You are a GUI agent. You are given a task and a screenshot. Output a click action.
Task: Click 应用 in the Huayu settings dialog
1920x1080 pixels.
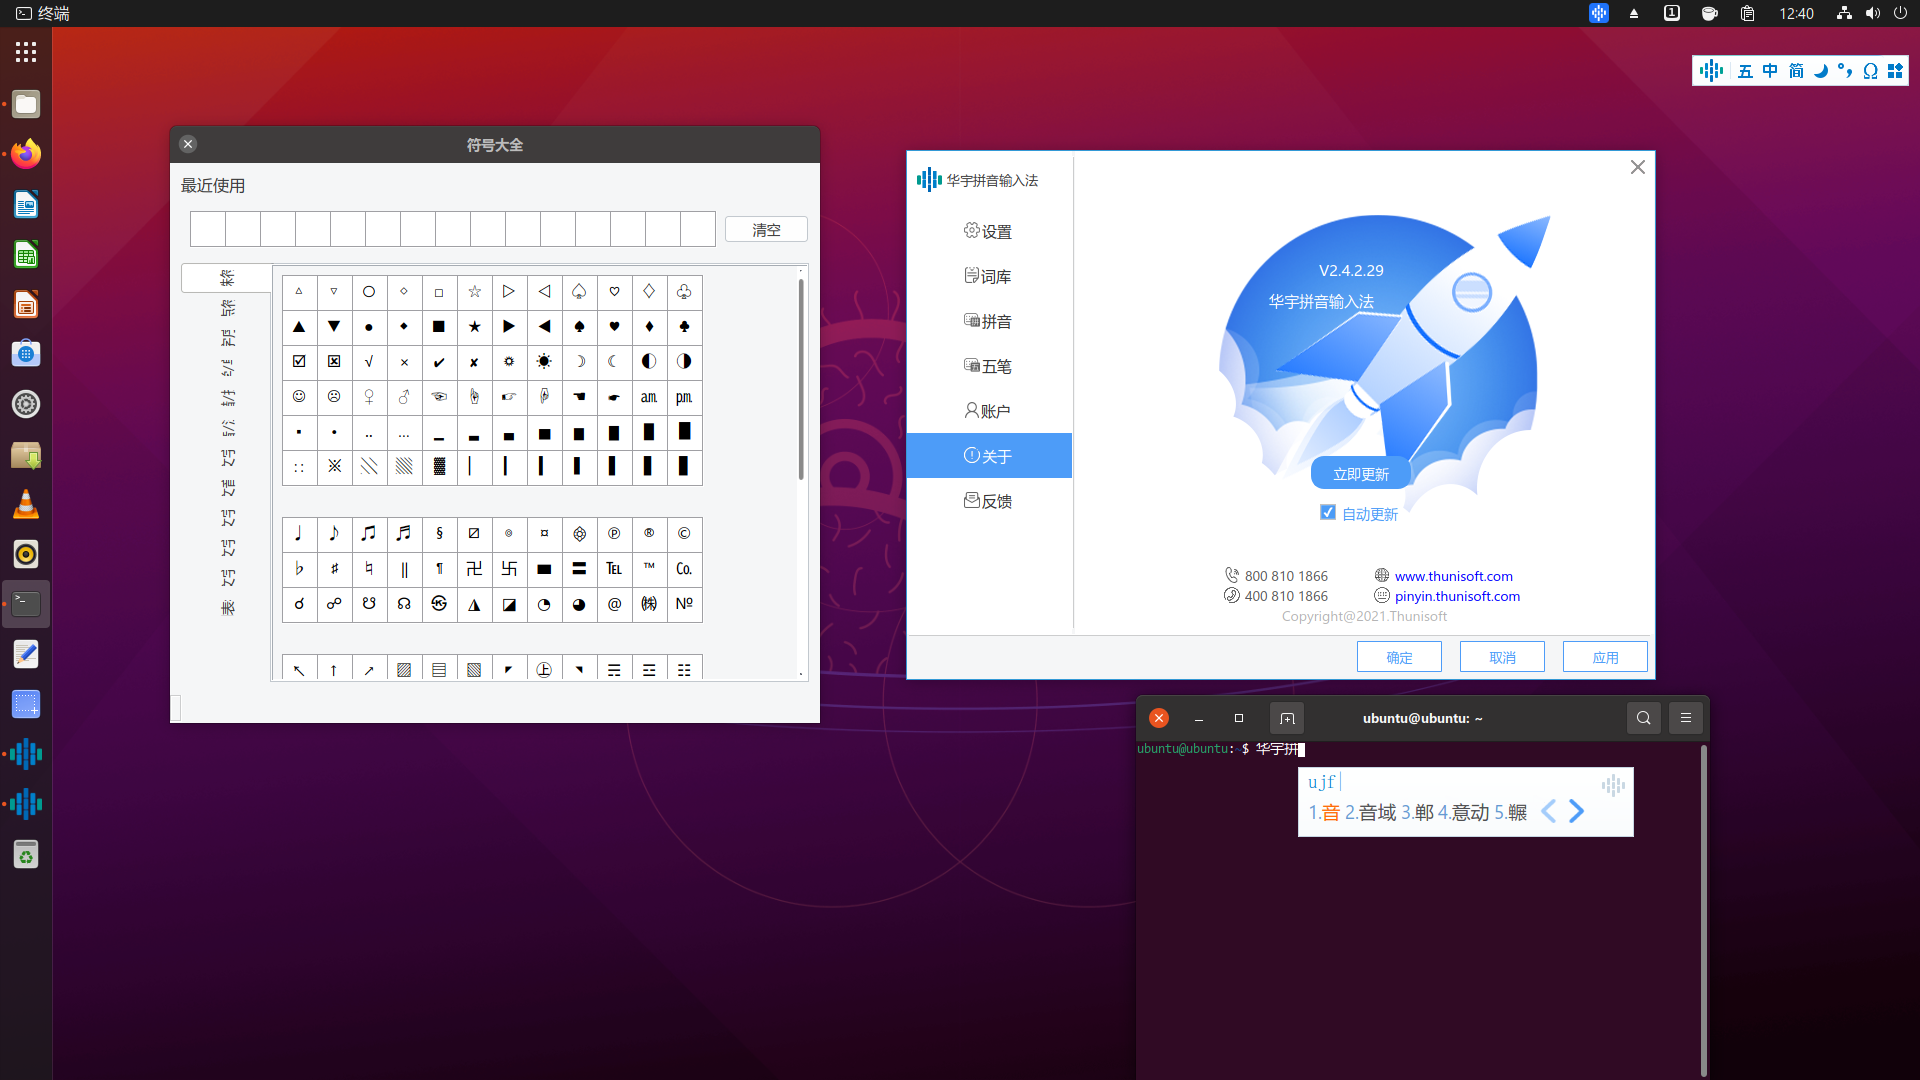tap(1605, 657)
